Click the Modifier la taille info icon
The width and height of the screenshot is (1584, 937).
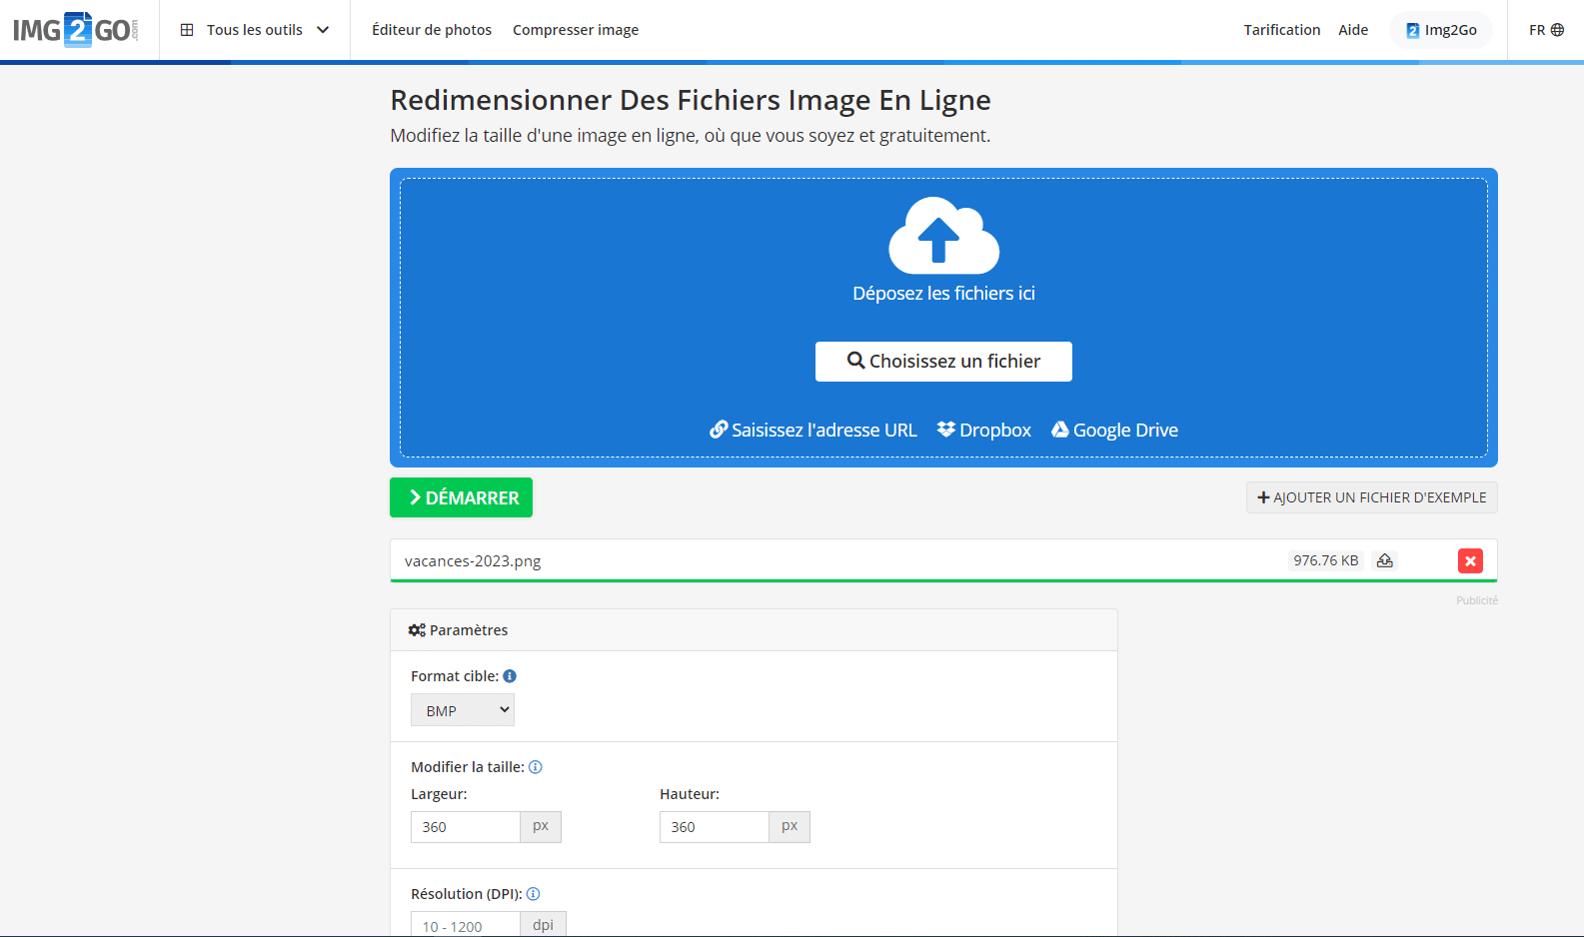pyautogui.click(x=535, y=767)
